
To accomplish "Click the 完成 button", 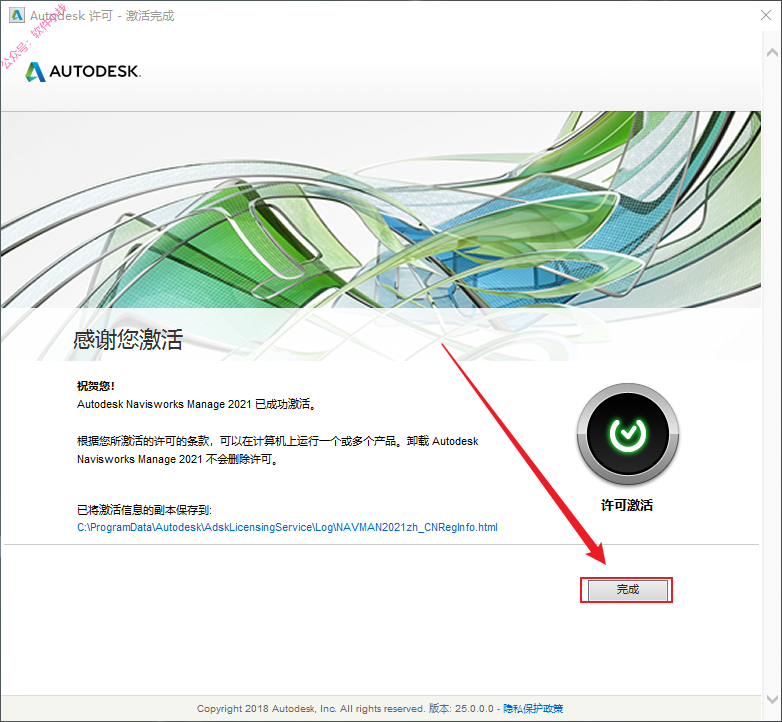I will click(627, 590).
